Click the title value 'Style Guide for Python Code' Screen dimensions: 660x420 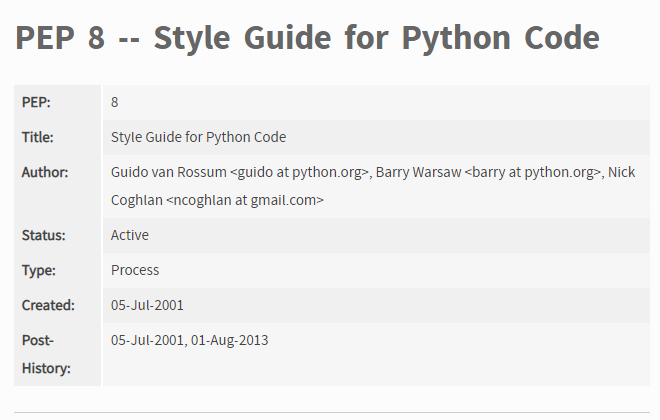click(198, 137)
